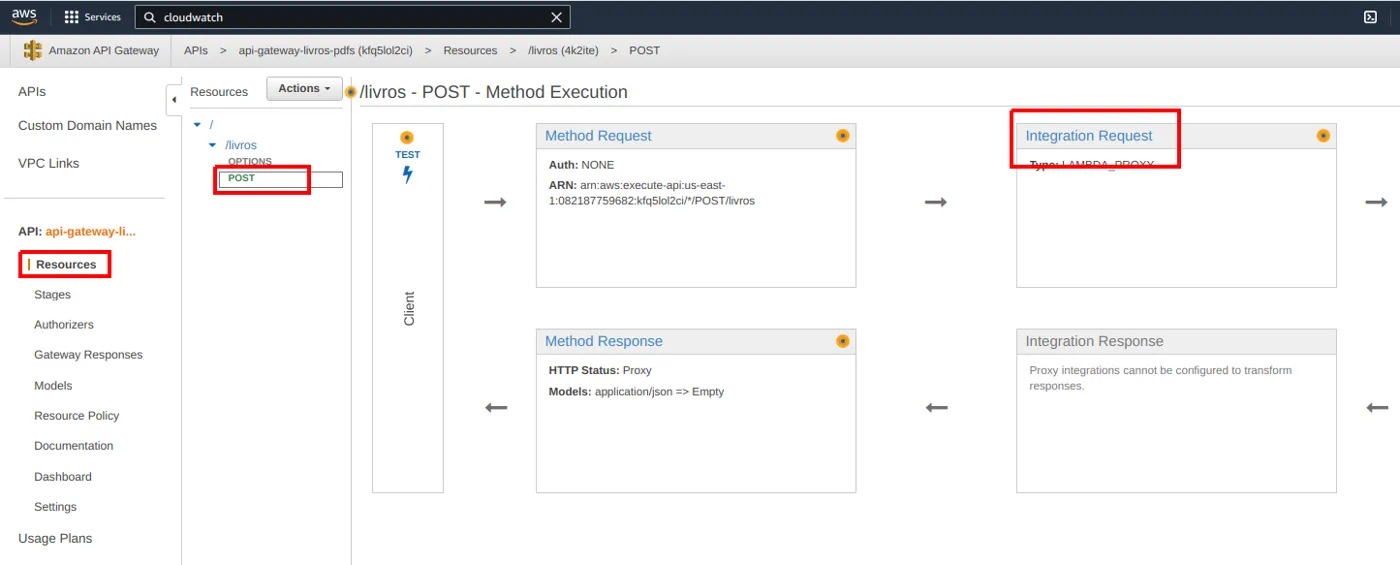Open Authorizers in the sidebar
The height and width of the screenshot is (565, 1400).
pyautogui.click(x=64, y=325)
